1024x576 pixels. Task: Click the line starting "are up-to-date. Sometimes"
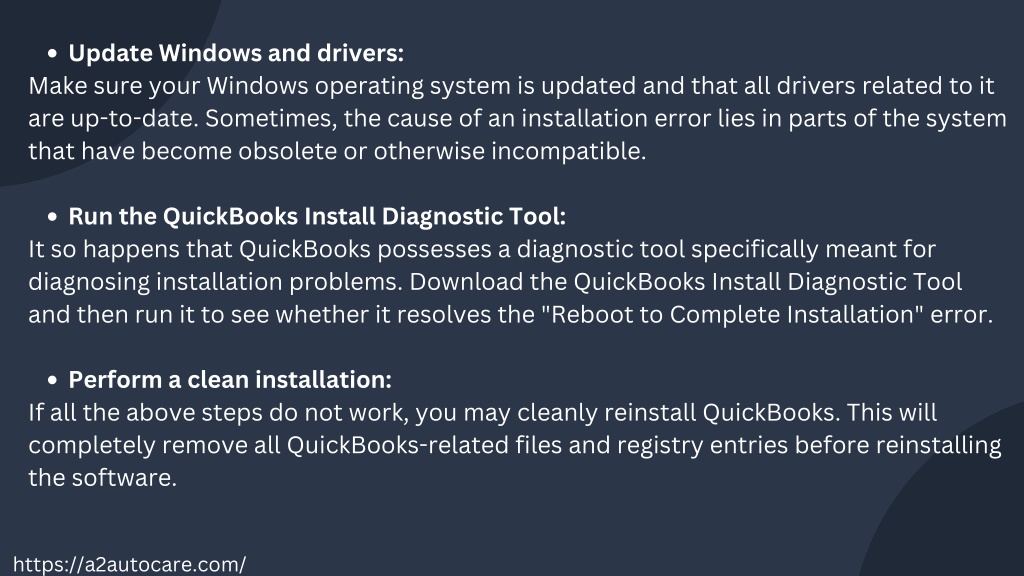point(517,118)
